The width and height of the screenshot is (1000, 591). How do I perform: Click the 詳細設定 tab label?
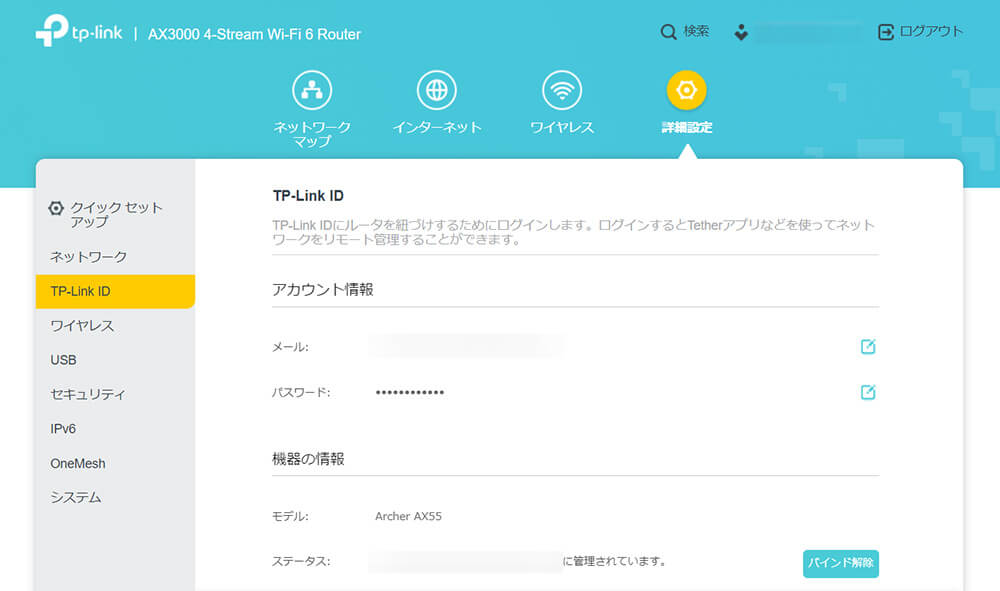pyautogui.click(x=686, y=128)
